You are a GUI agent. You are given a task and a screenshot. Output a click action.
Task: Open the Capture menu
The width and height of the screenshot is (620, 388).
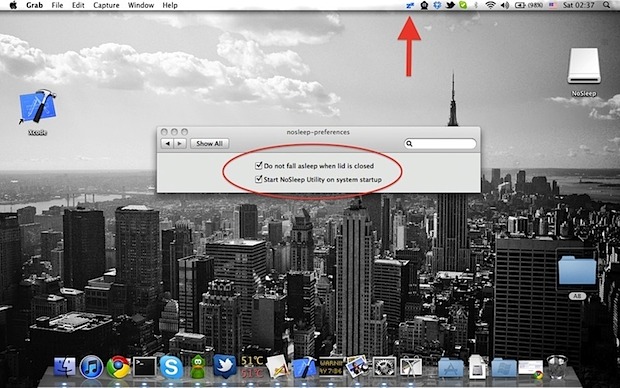(x=106, y=5)
